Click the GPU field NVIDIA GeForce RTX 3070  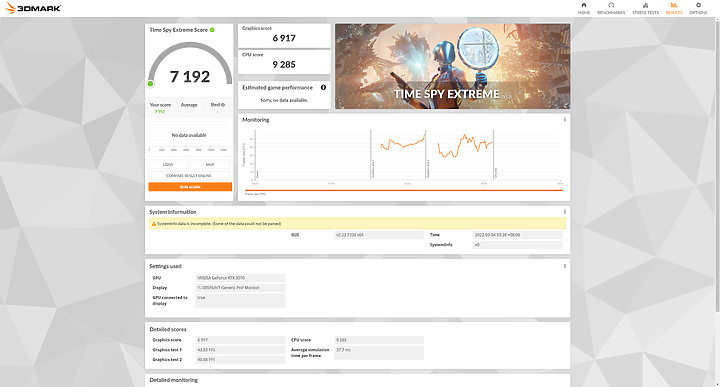pos(240,278)
